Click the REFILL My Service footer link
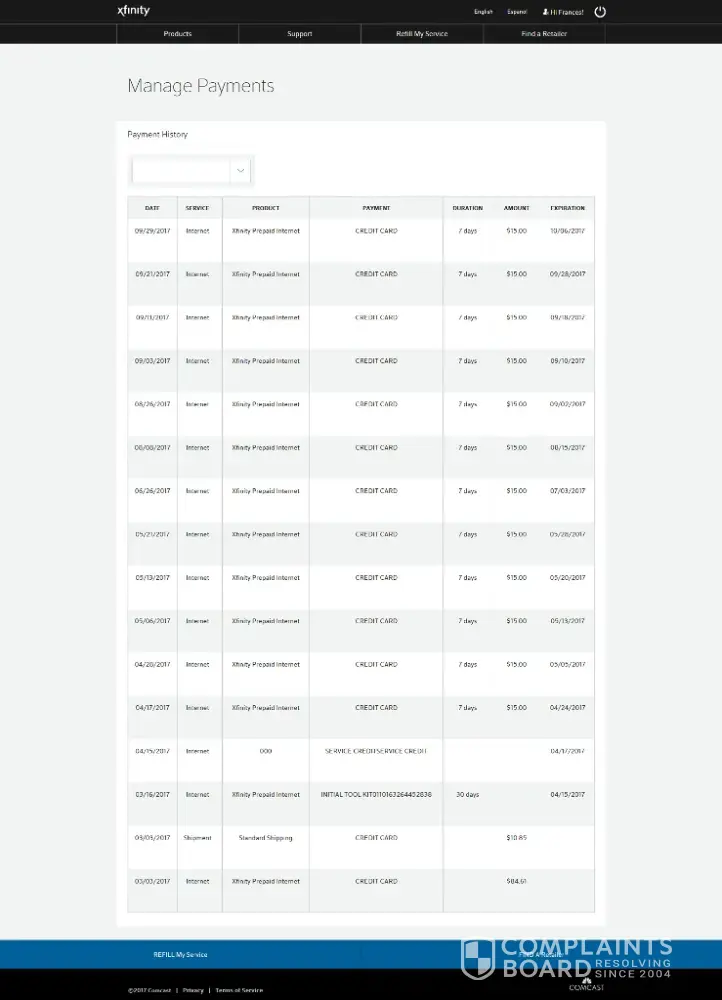 coord(180,955)
